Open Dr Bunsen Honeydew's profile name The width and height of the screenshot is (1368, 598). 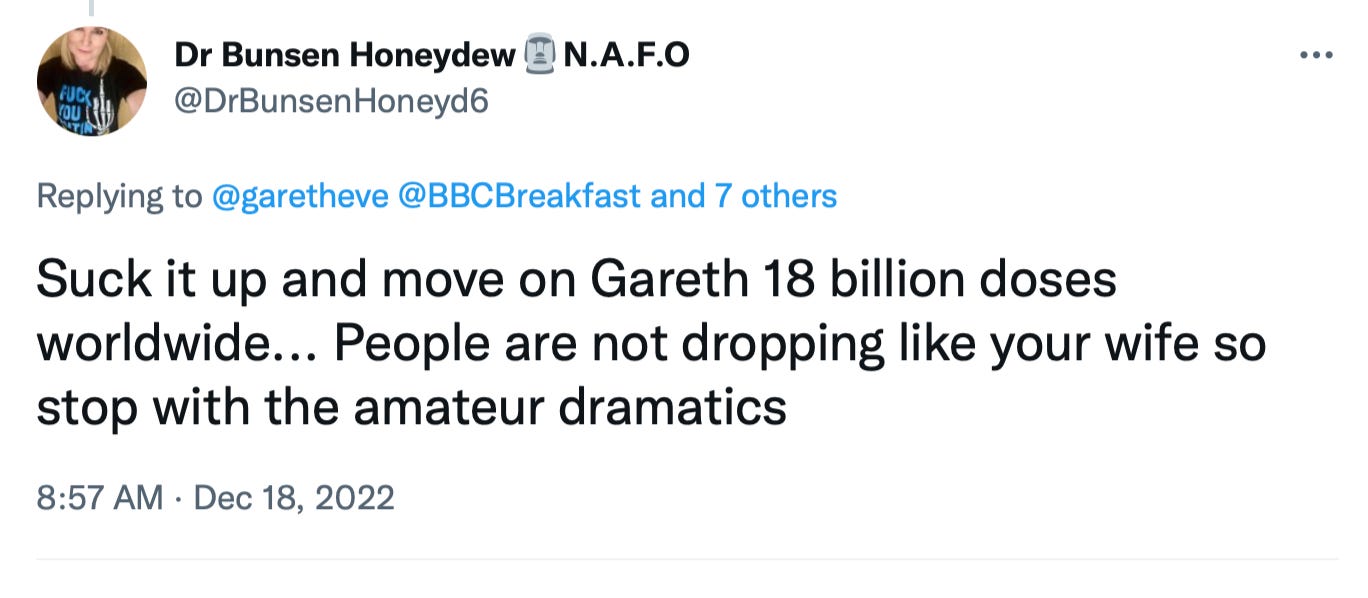345,56
